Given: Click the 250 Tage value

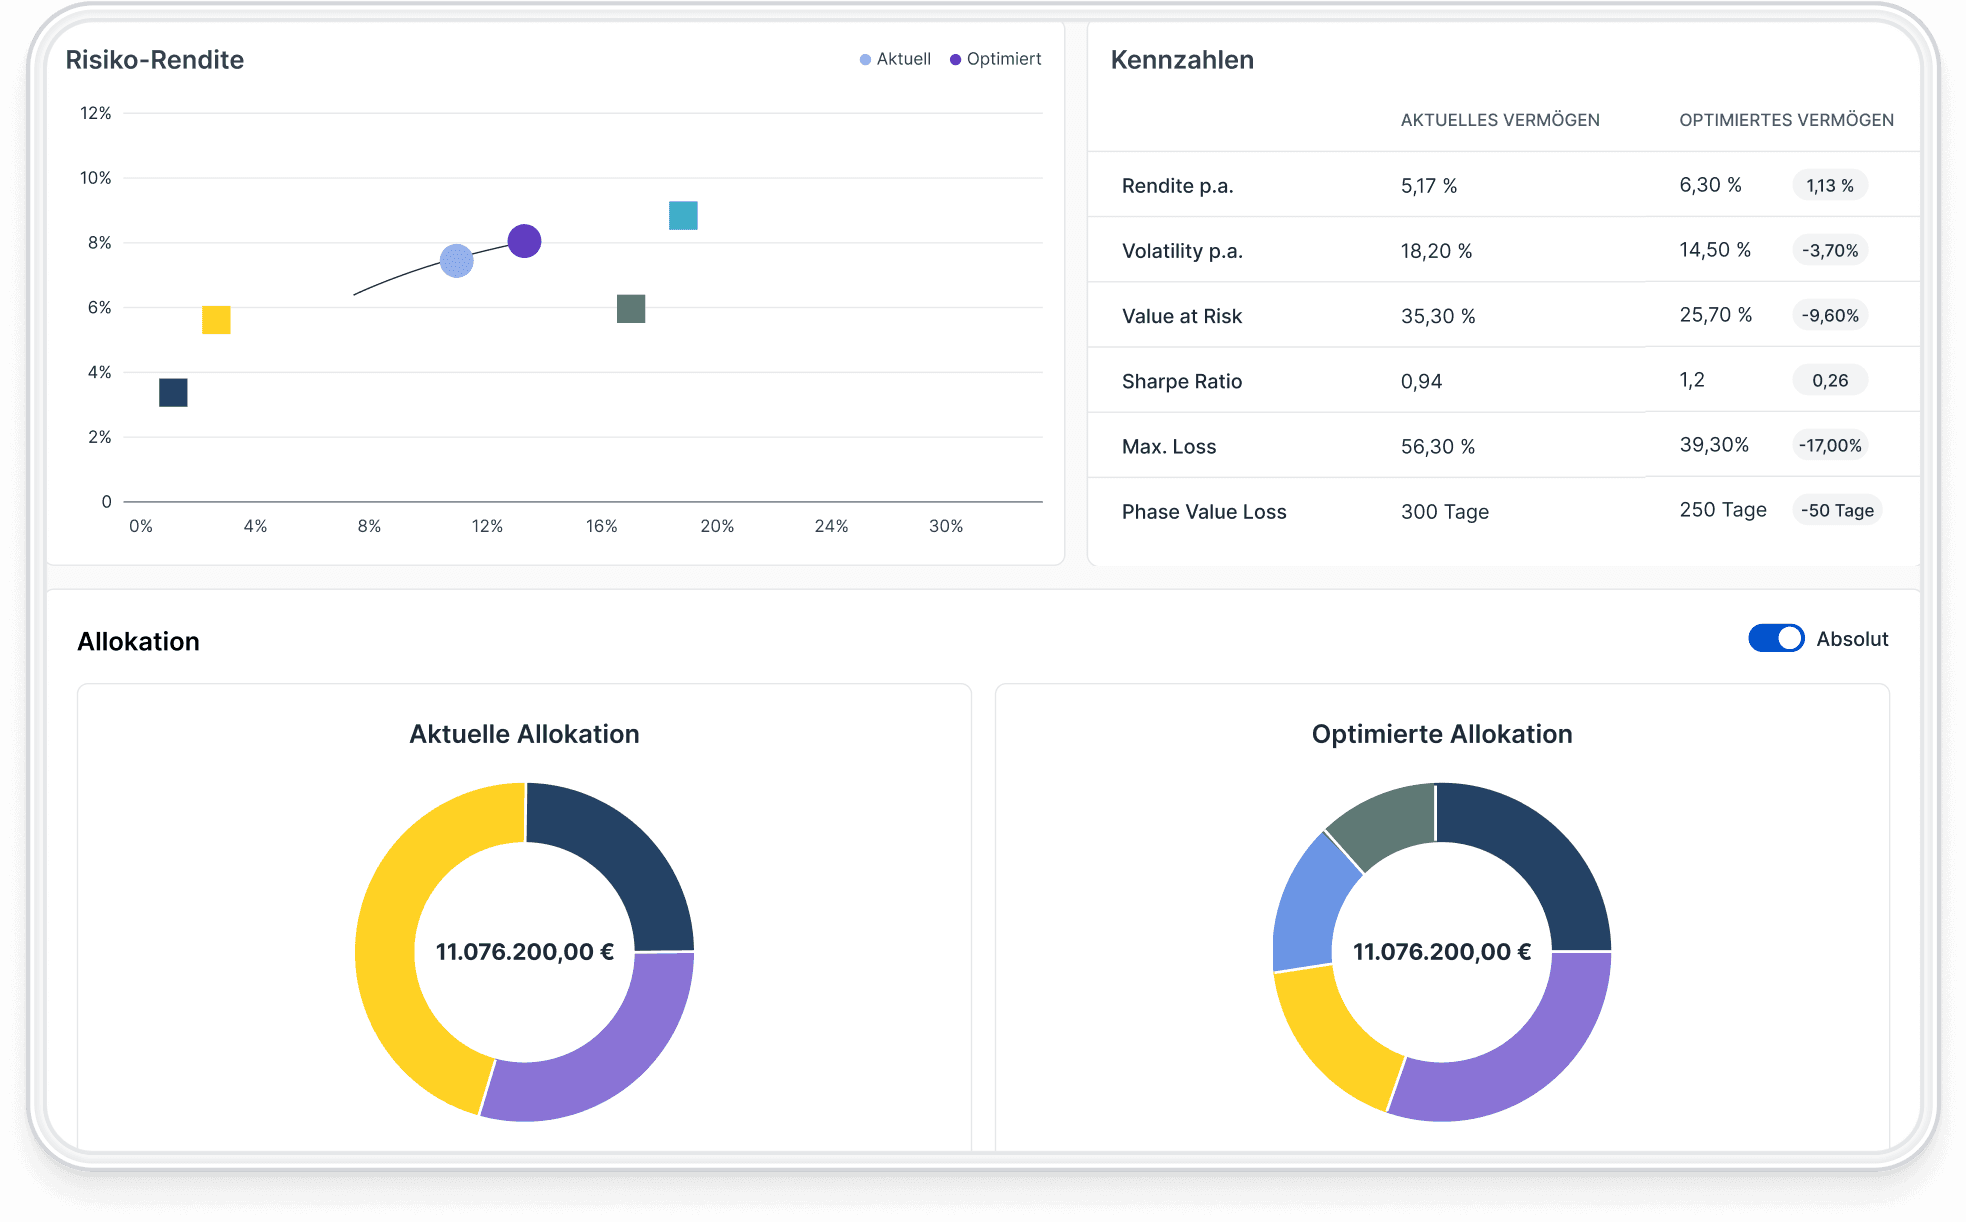Looking at the screenshot, I should (x=1723, y=510).
